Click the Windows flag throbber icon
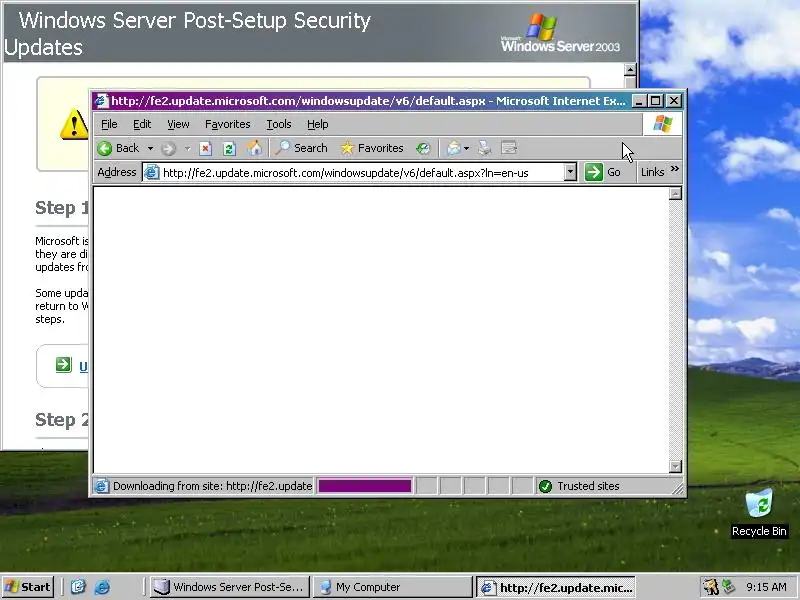This screenshot has width=800, height=600. pos(662,124)
